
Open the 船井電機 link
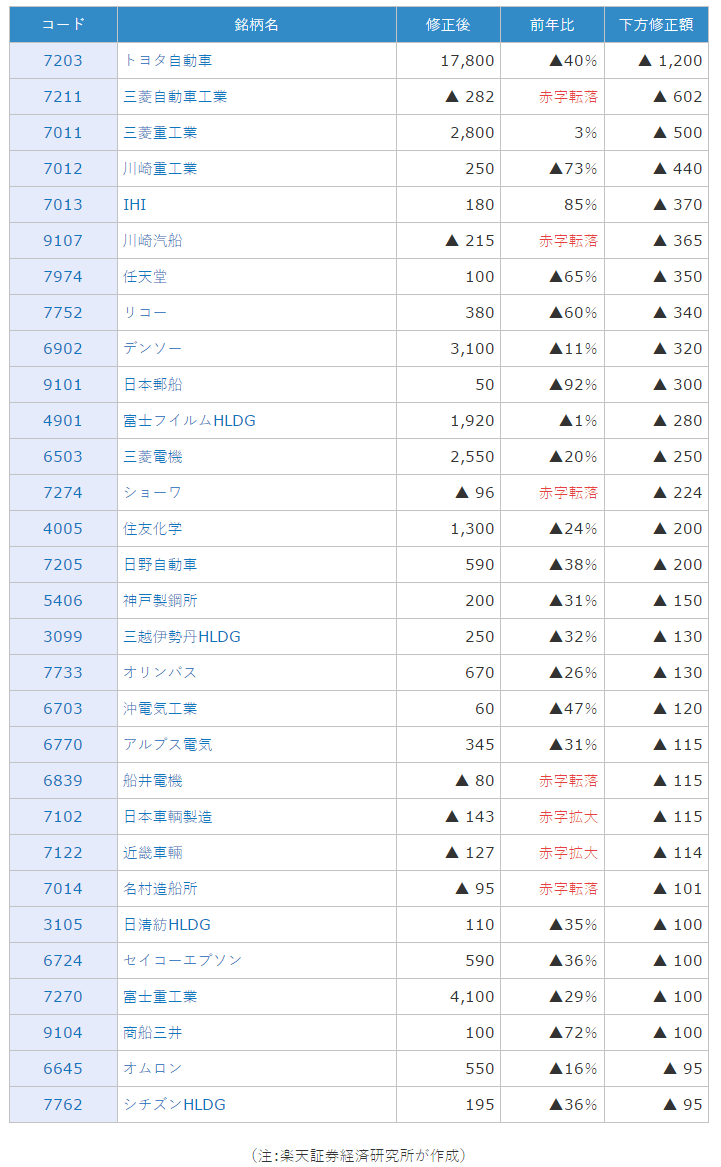pos(153,781)
